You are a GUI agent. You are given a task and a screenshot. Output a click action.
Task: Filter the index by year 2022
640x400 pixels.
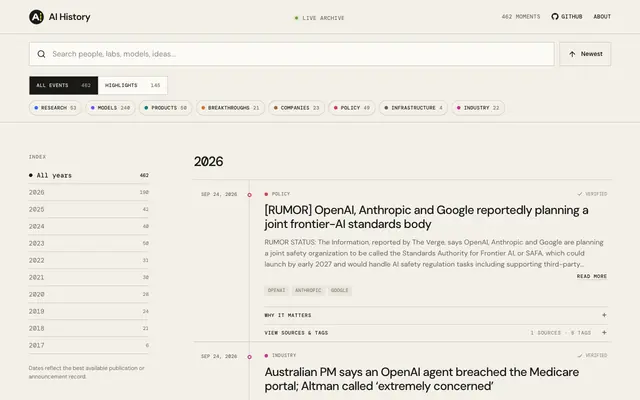89,260
